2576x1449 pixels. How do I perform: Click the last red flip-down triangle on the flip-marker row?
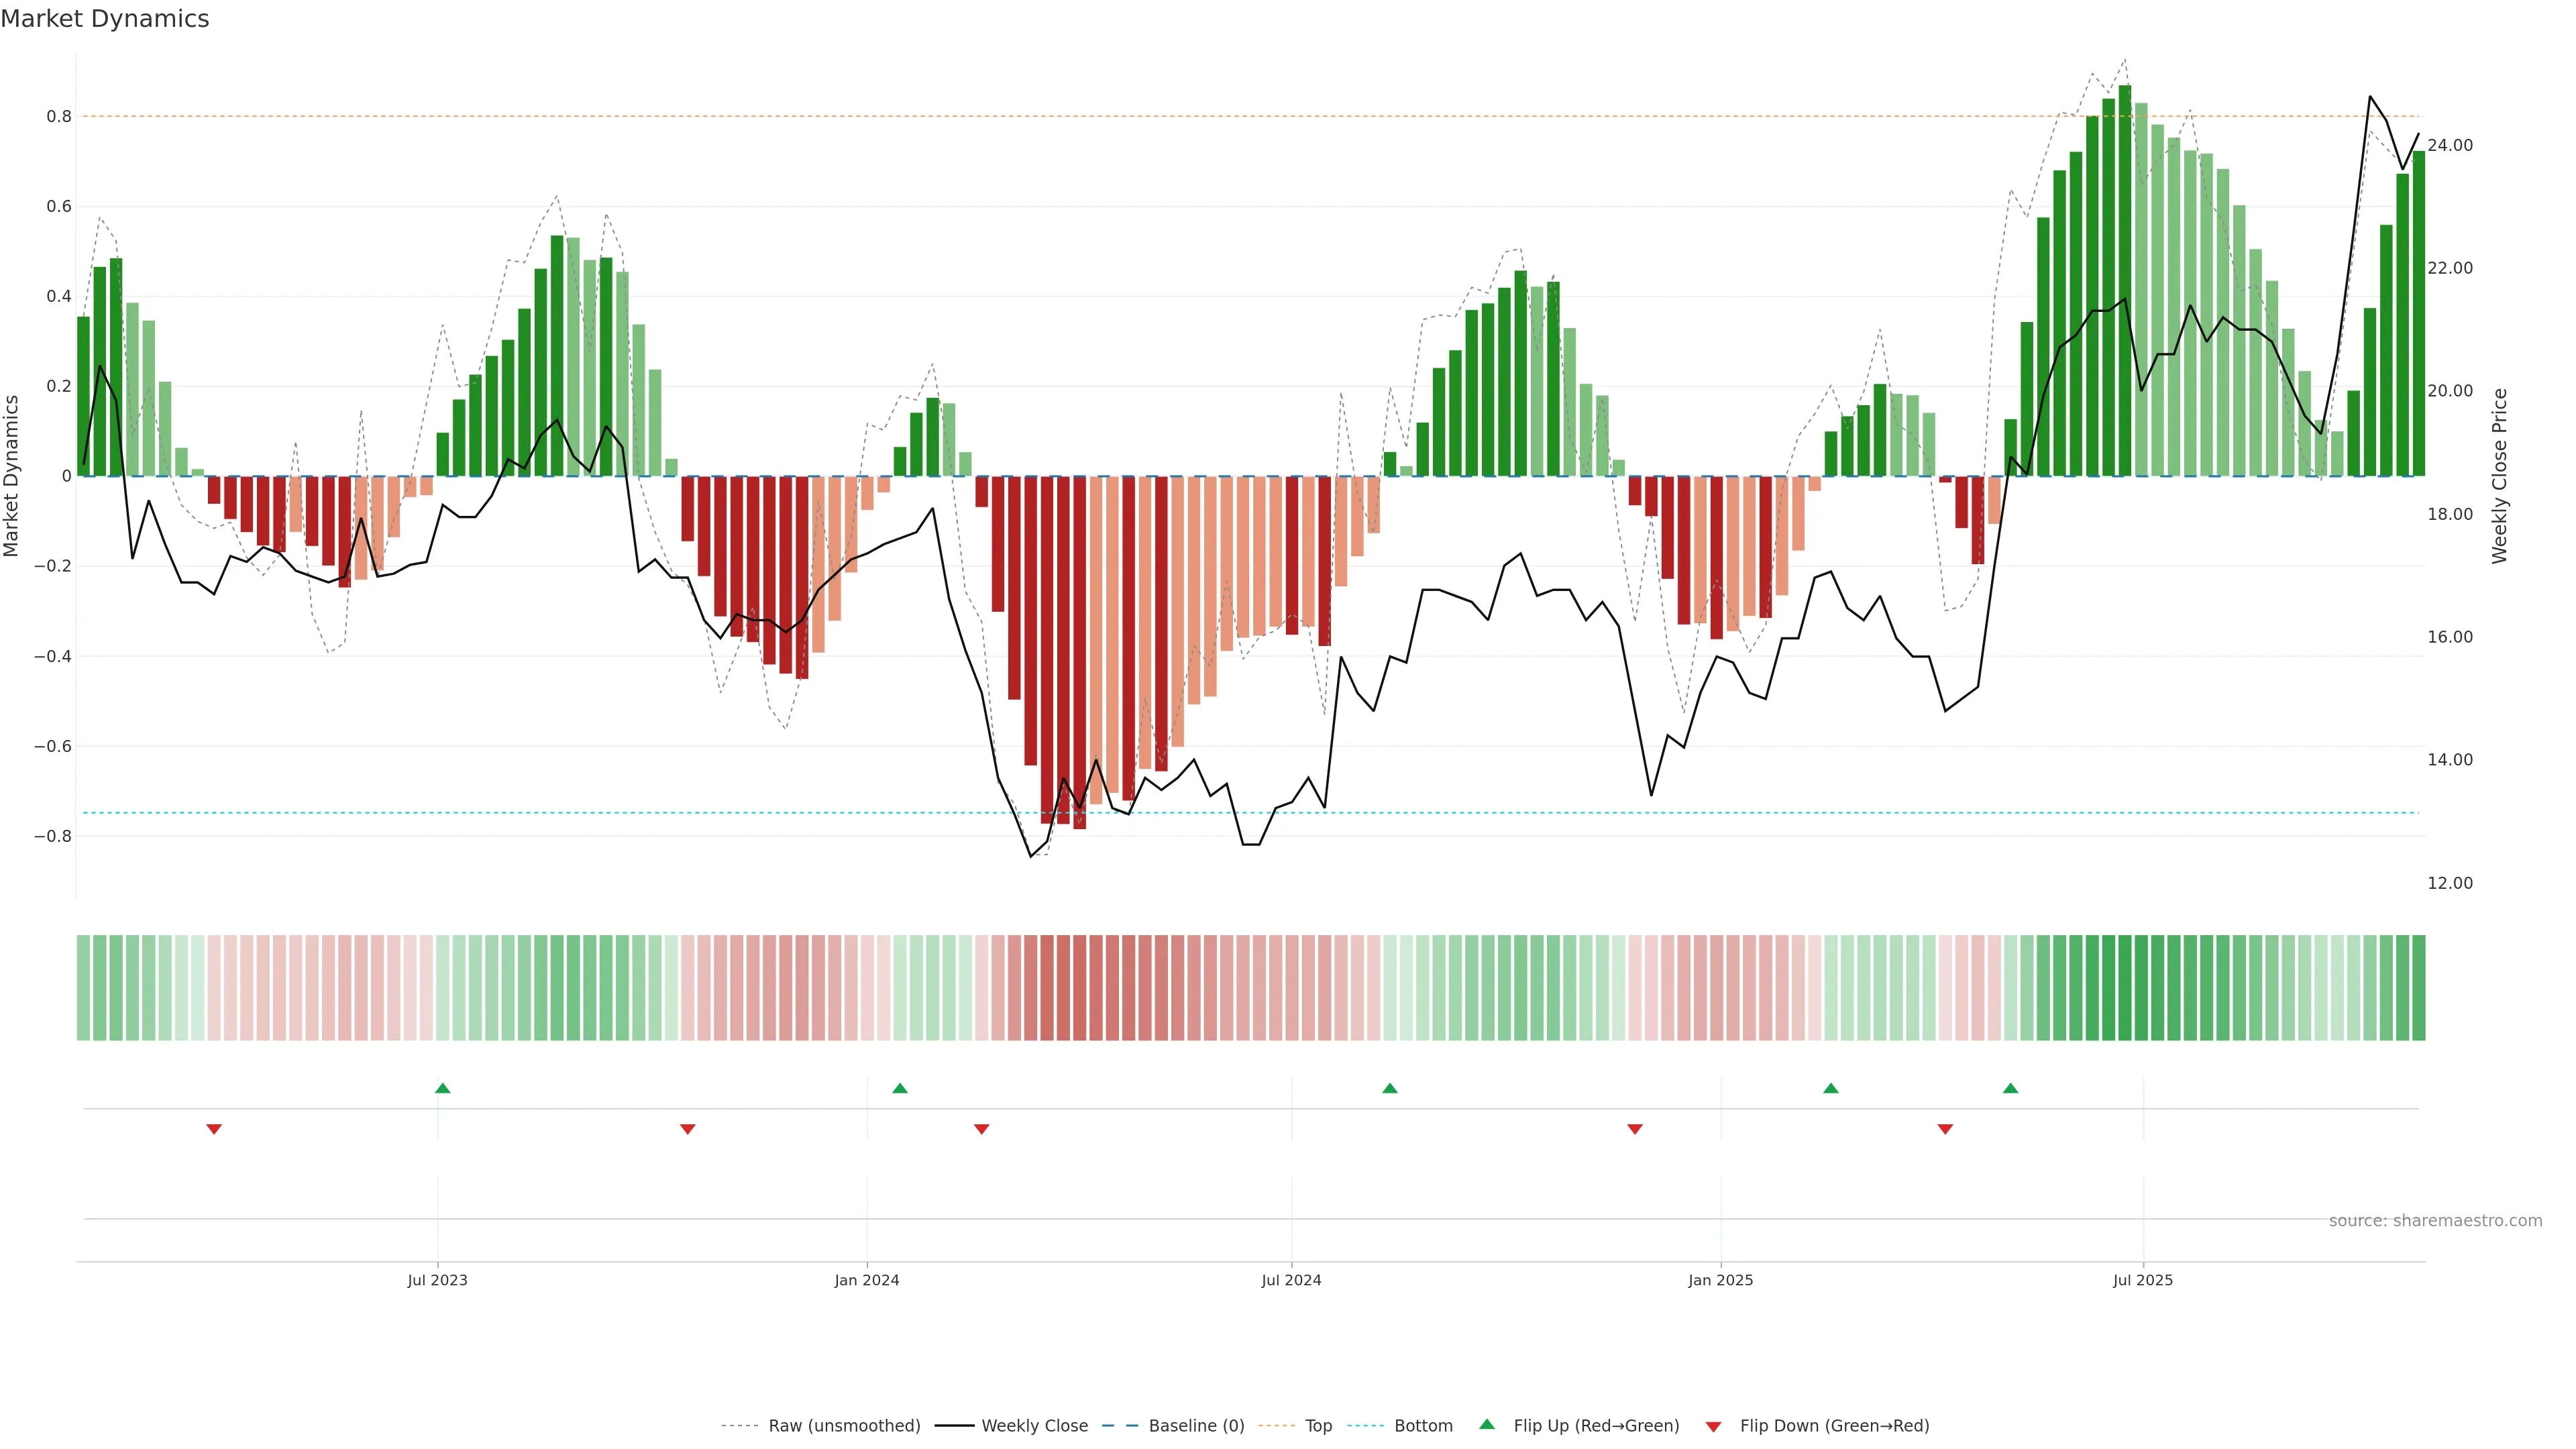tap(1945, 1129)
